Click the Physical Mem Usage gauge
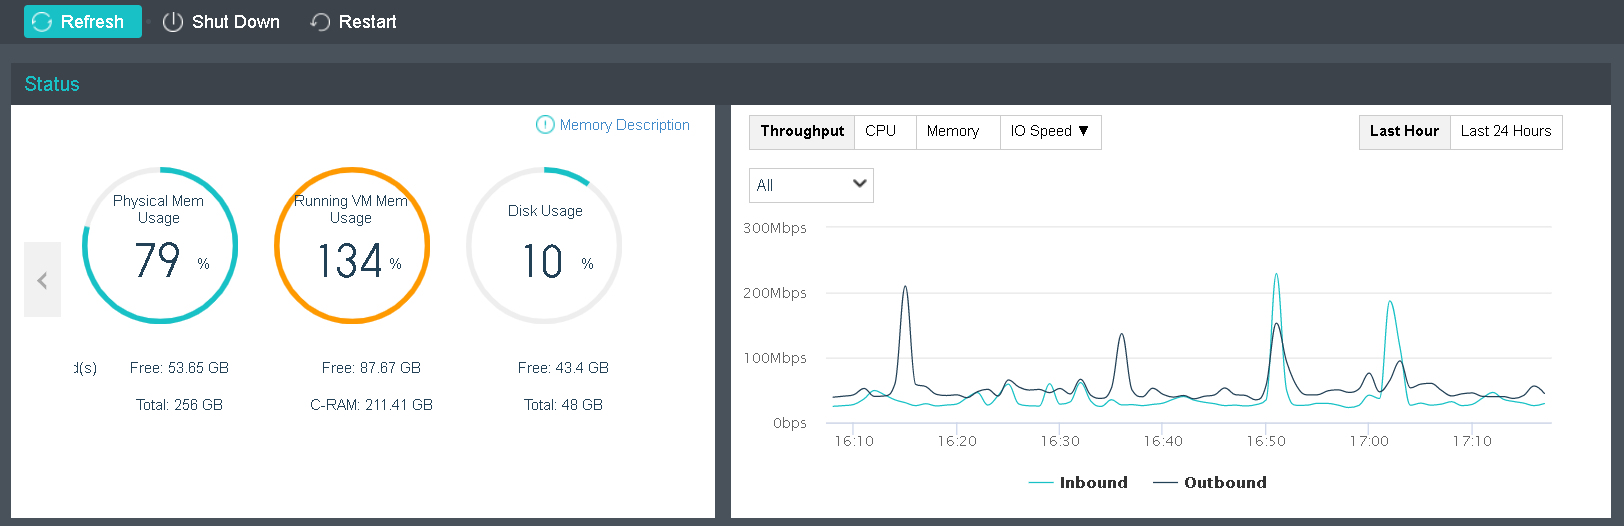The height and width of the screenshot is (526, 1624). point(160,245)
